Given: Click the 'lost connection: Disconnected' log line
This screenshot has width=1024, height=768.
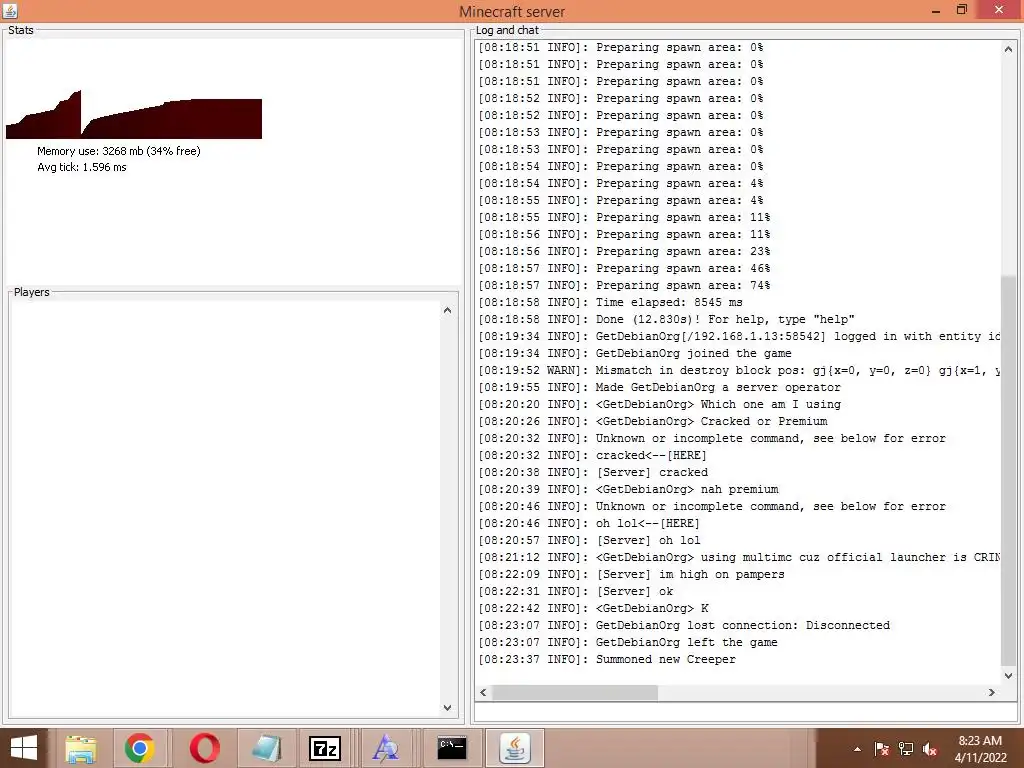Looking at the screenshot, I should coord(684,626).
